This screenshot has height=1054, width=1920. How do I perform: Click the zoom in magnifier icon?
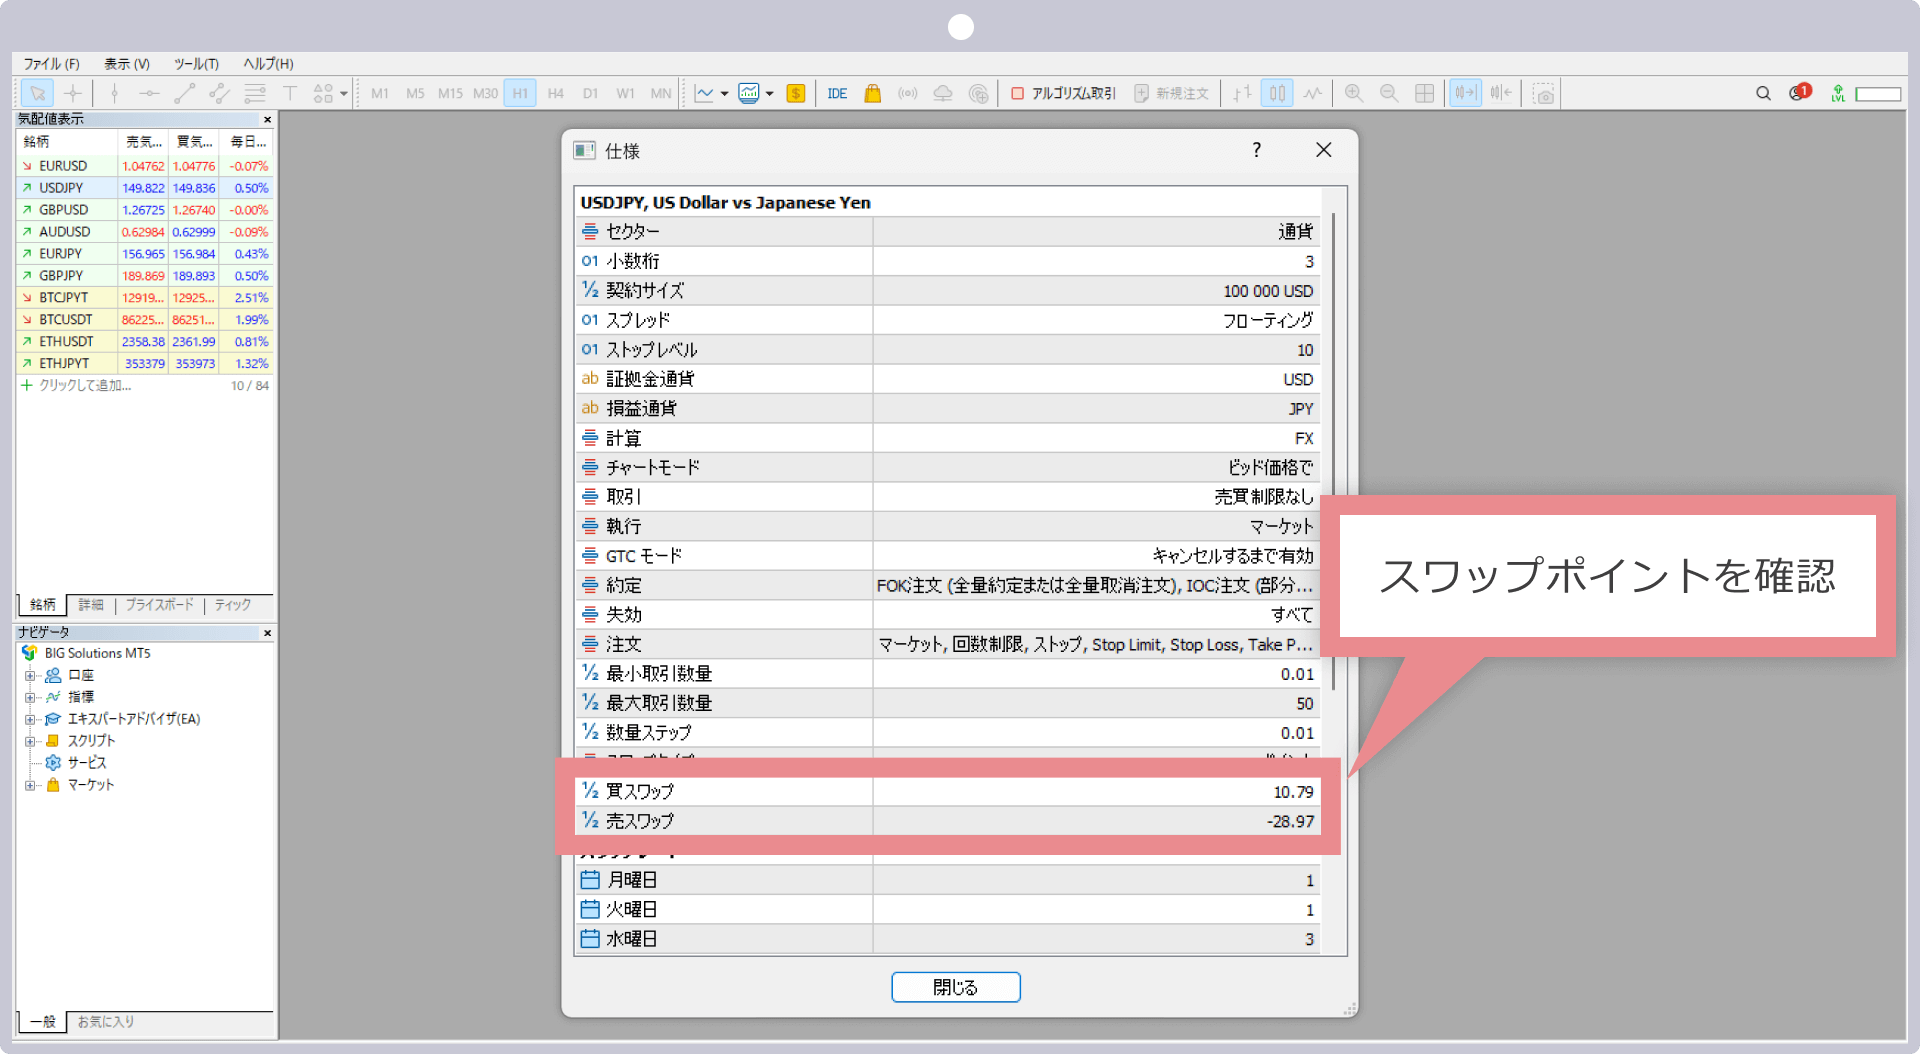click(1354, 94)
